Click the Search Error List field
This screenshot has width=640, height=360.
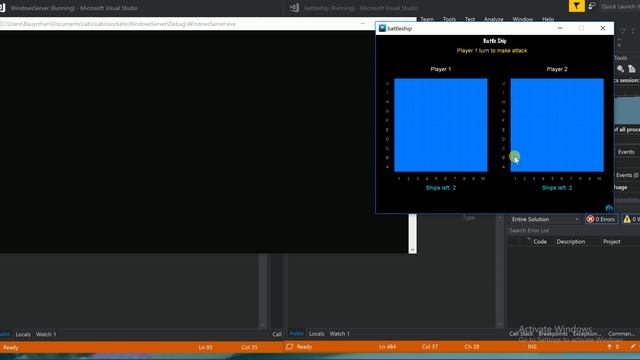point(573,230)
